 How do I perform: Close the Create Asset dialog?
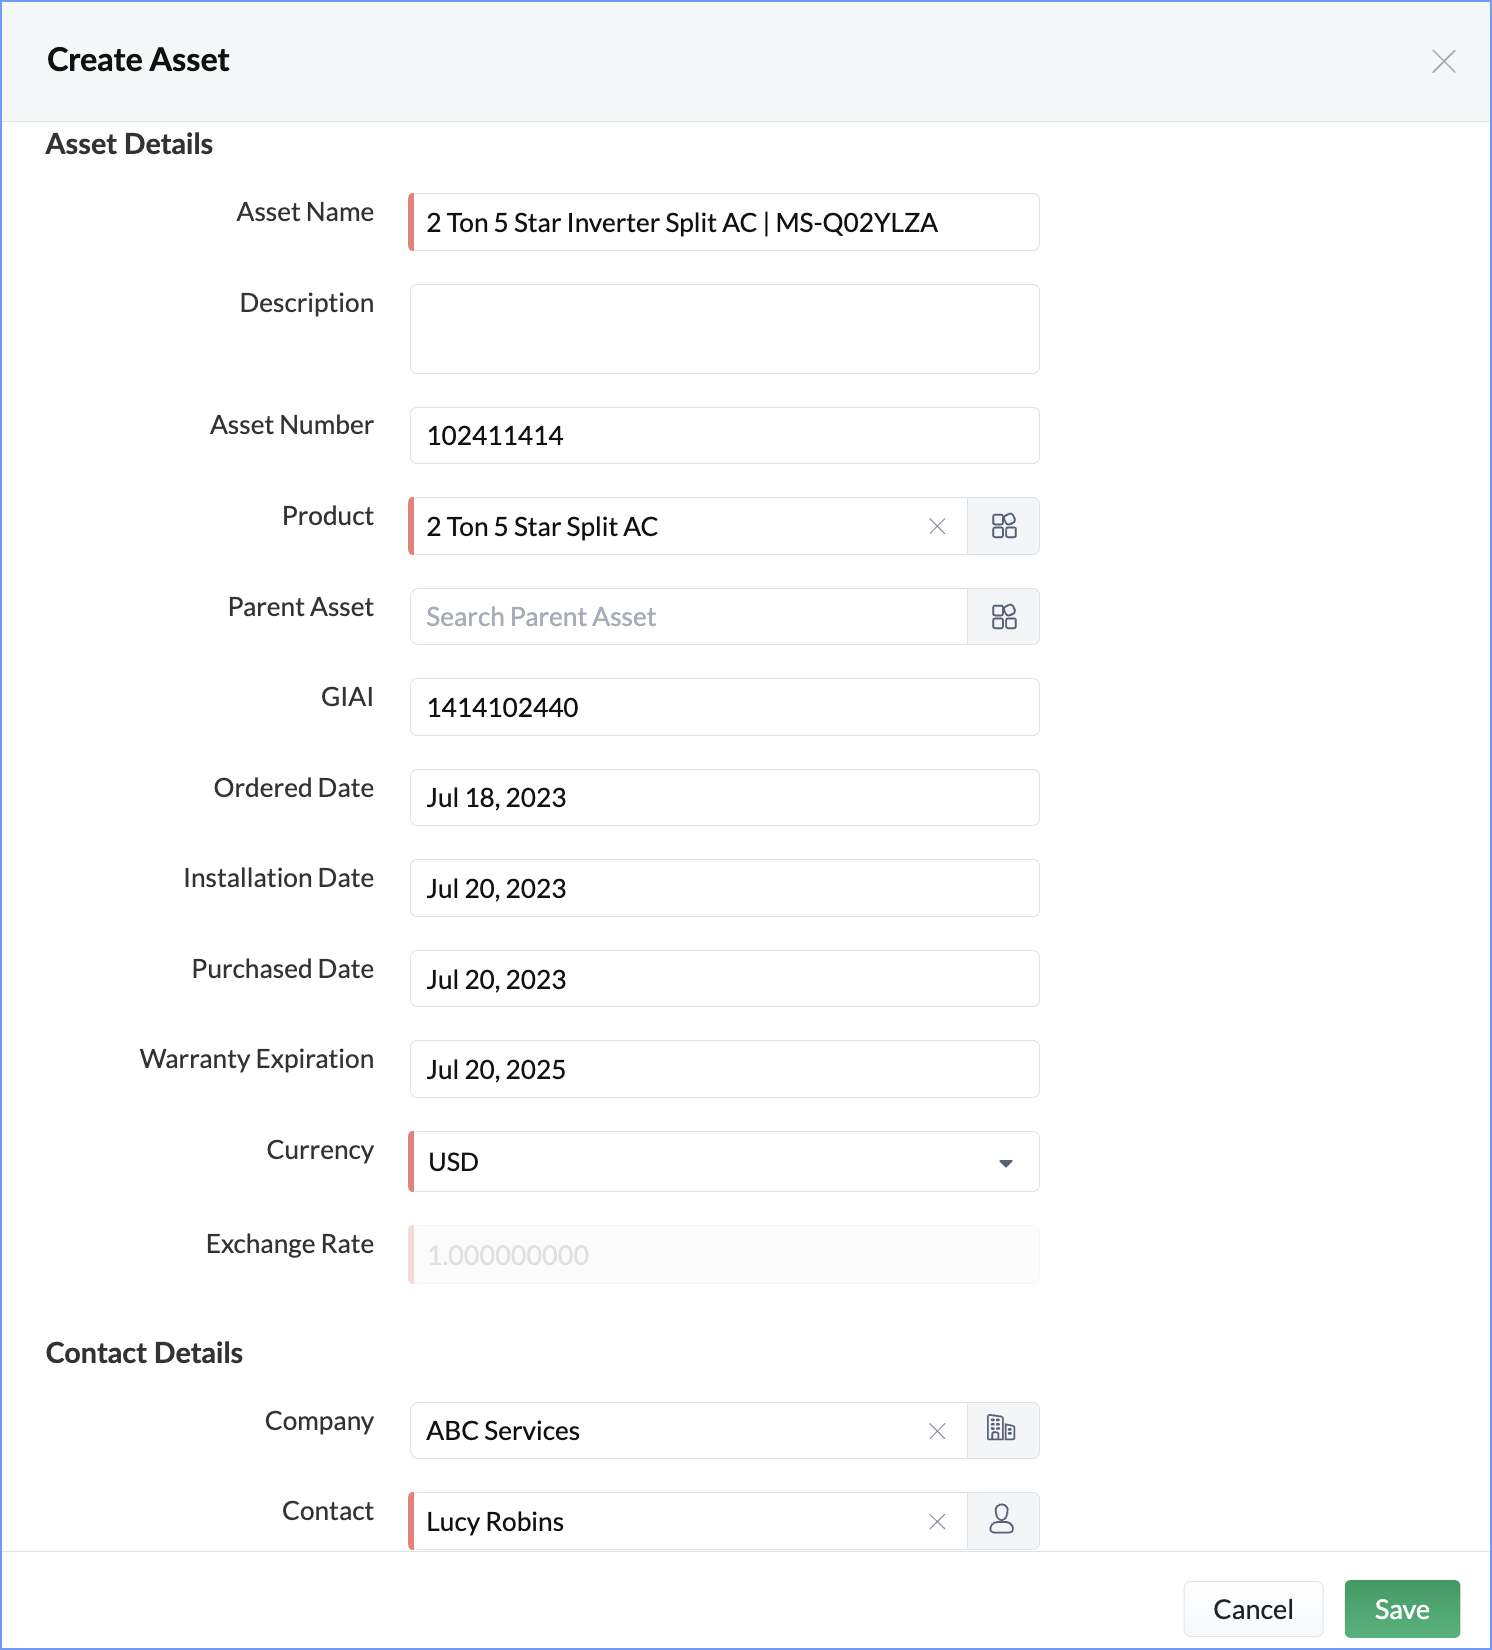coord(1443,61)
